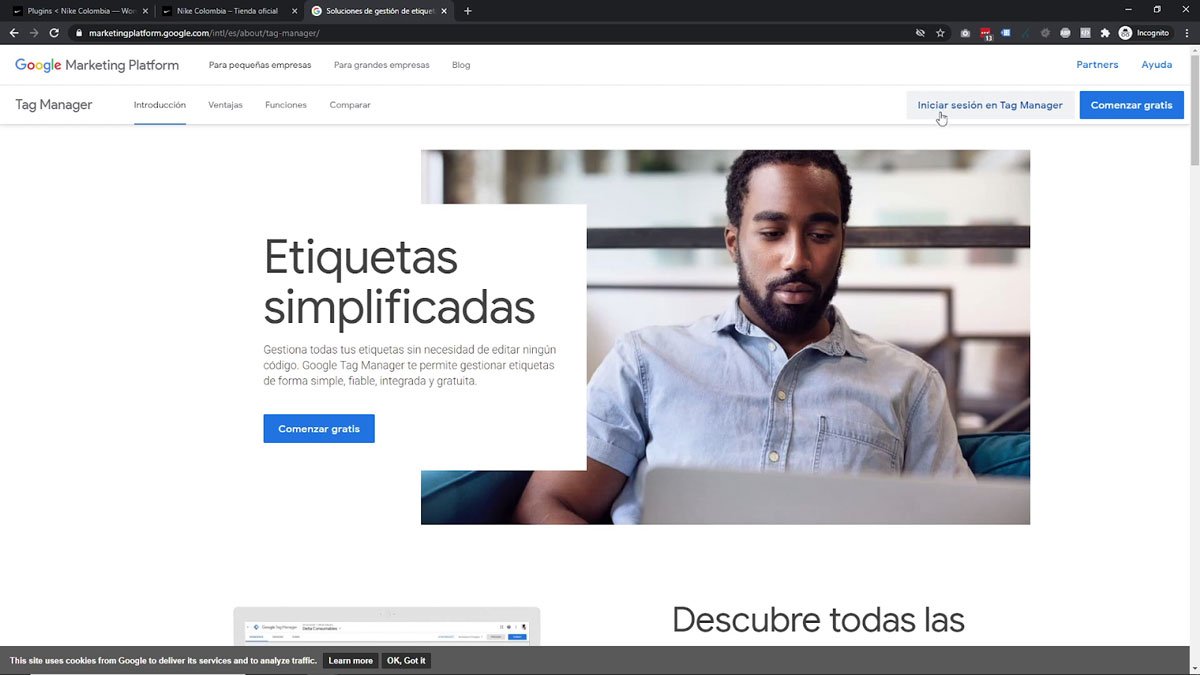Open the Partners link
The height and width of the screenshot is (675, 1200).
pos(1097,65)
